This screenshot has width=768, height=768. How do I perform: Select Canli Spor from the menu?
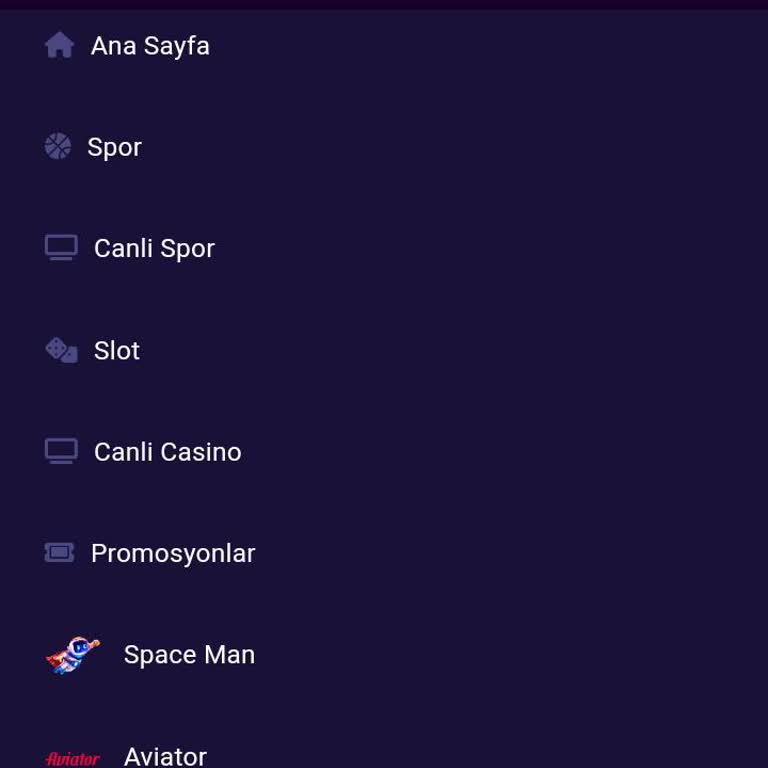pos(154,248)
